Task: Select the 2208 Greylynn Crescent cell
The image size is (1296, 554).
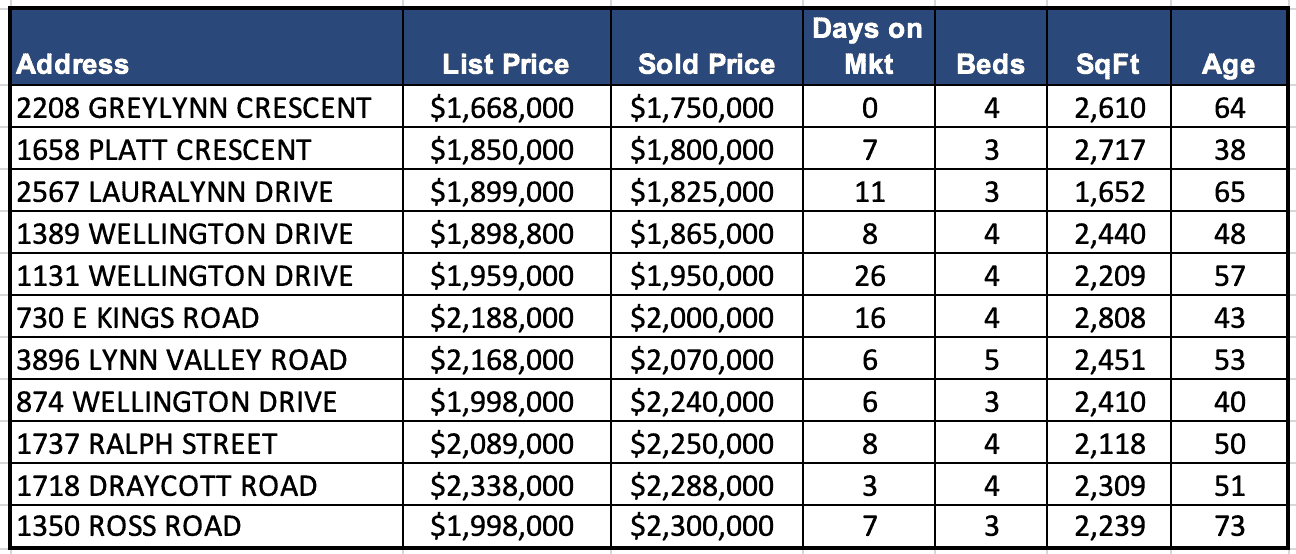Action: 194,108
